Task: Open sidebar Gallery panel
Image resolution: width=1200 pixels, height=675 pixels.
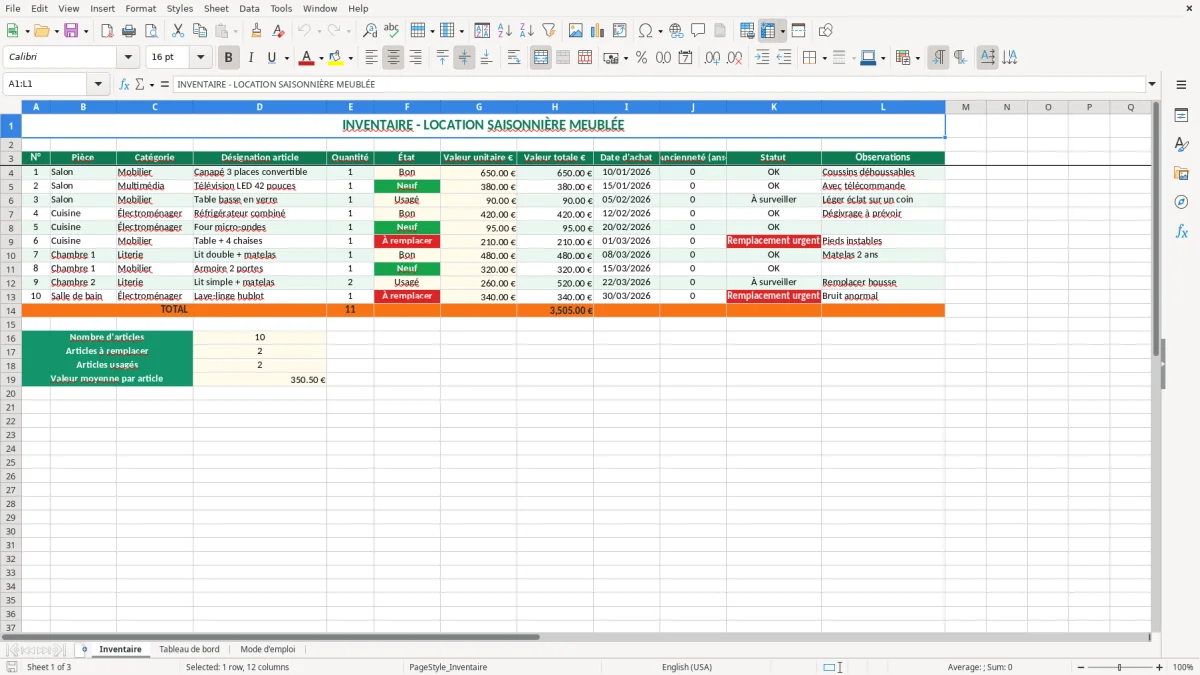Action: 1181,173
